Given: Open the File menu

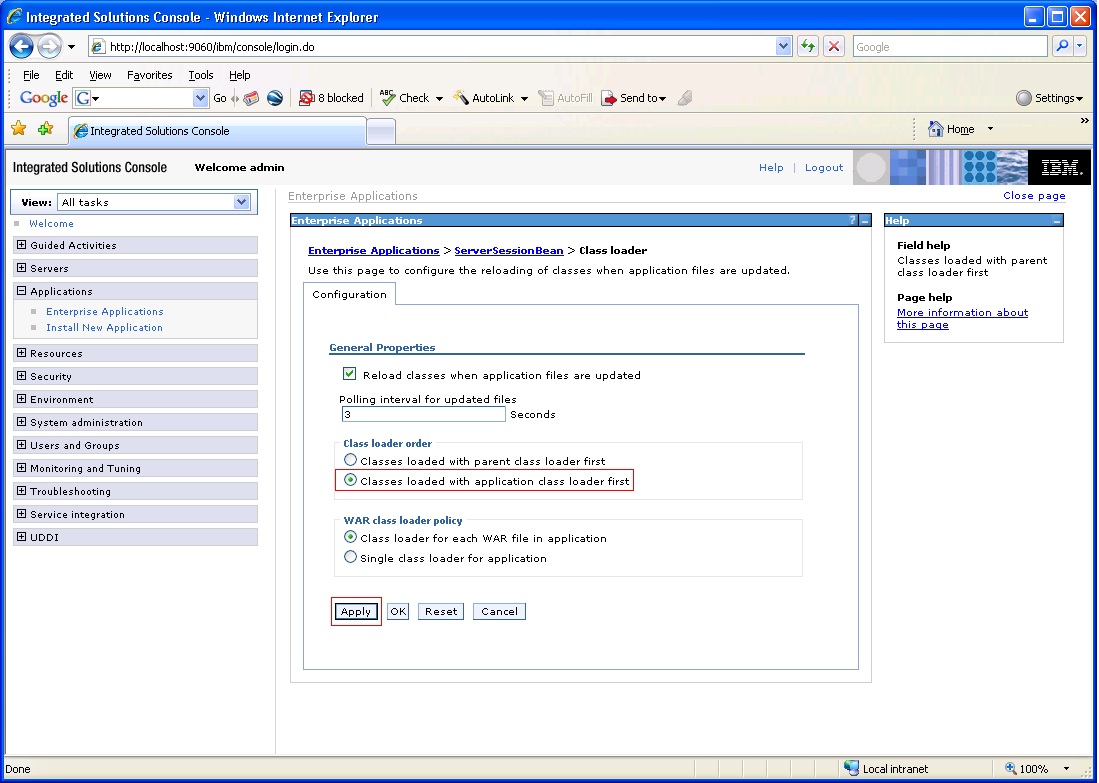Looking at the screenshot, I should point(31,75).
